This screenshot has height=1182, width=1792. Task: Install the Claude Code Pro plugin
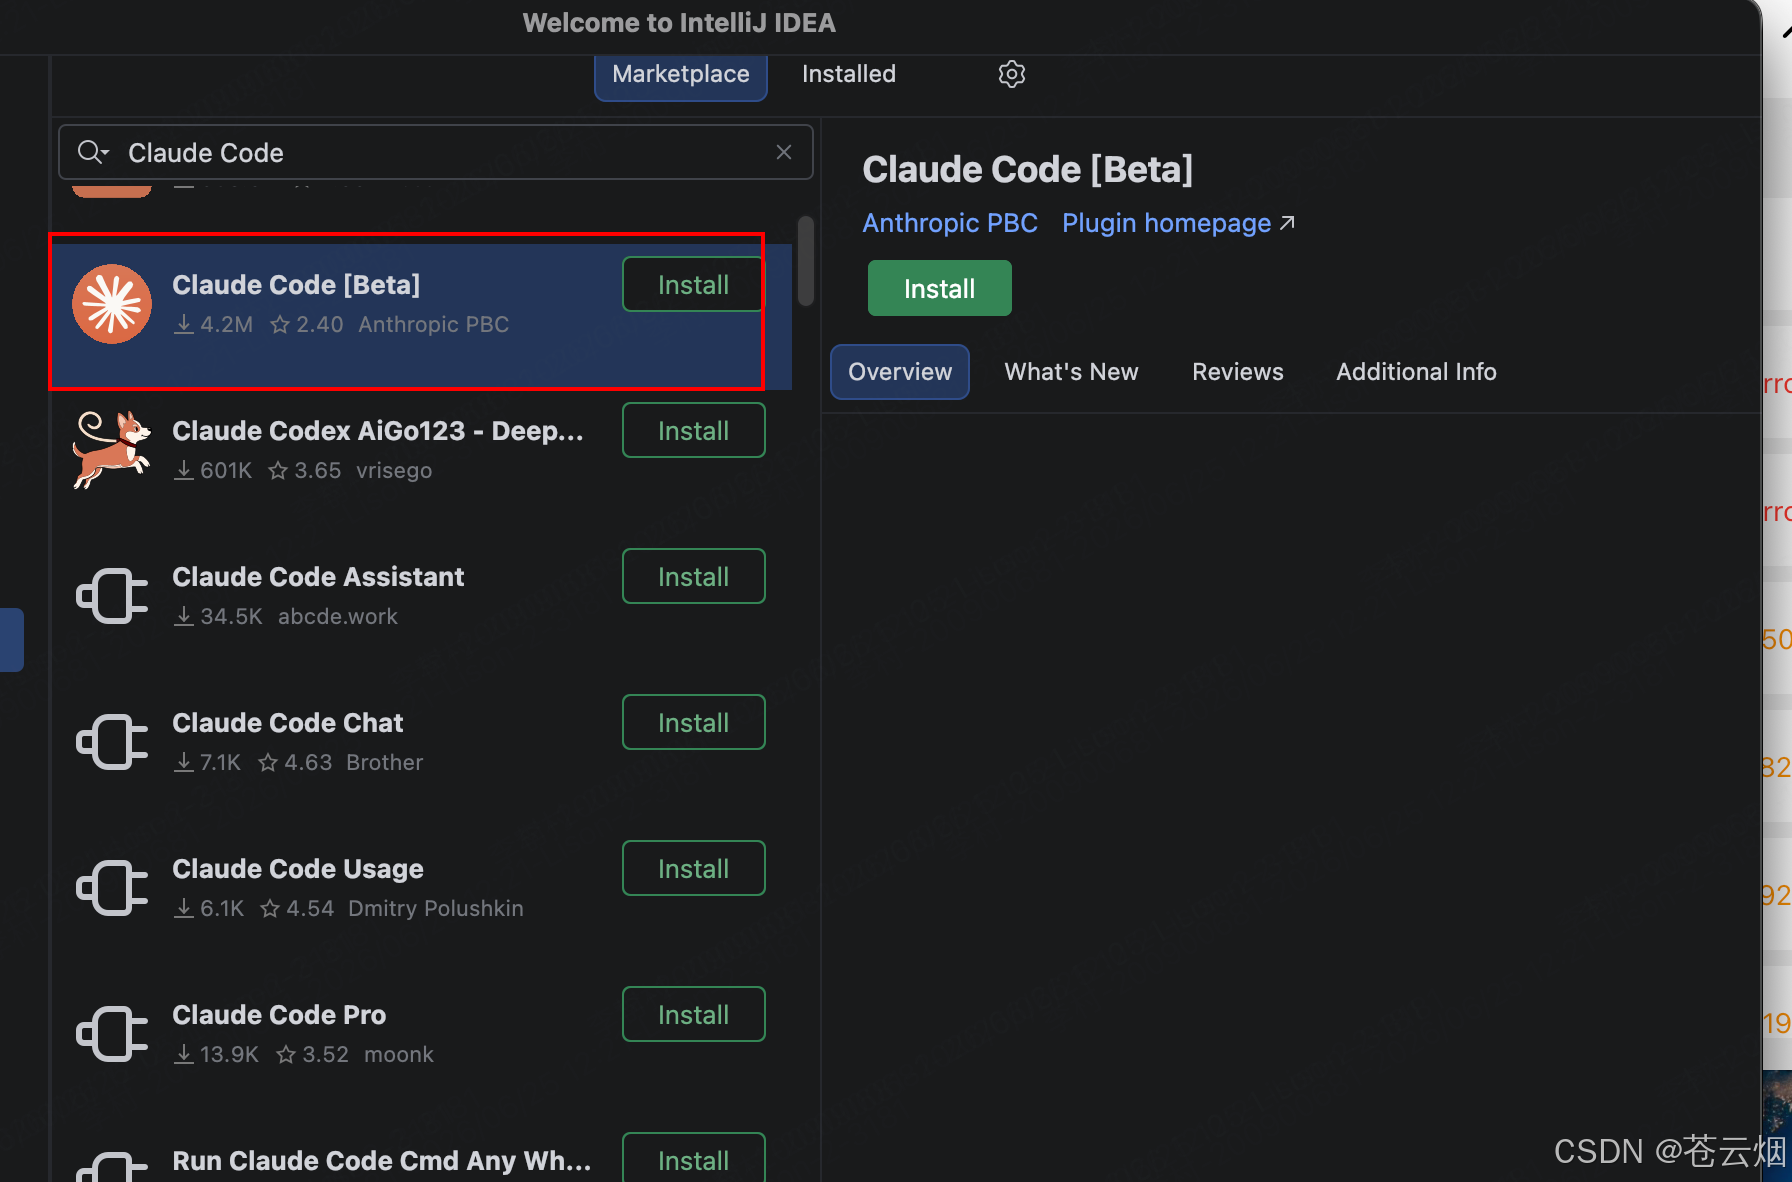(694, 1015)
